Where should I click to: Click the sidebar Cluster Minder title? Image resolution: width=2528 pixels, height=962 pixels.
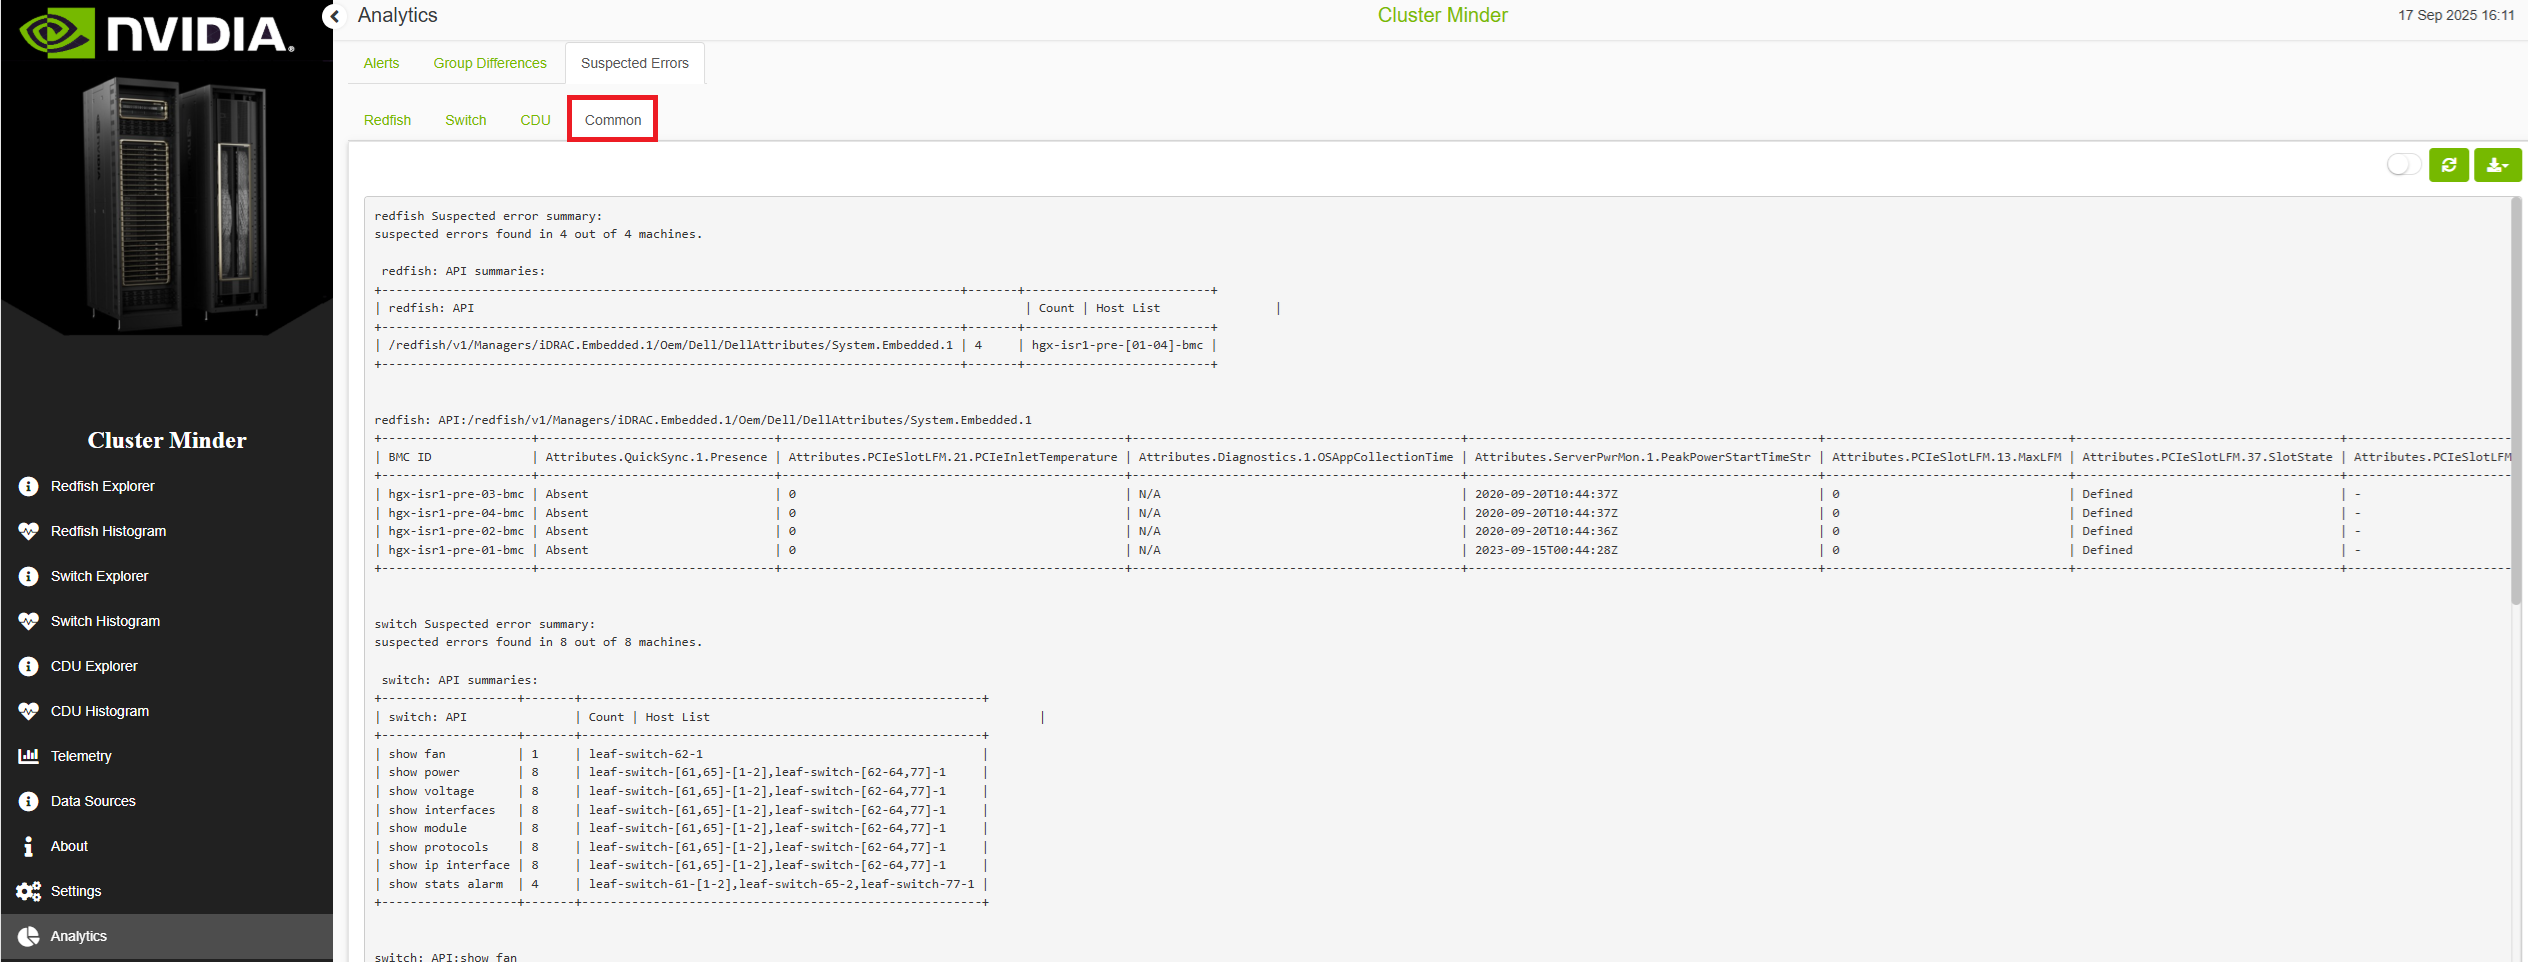(167, 440)
